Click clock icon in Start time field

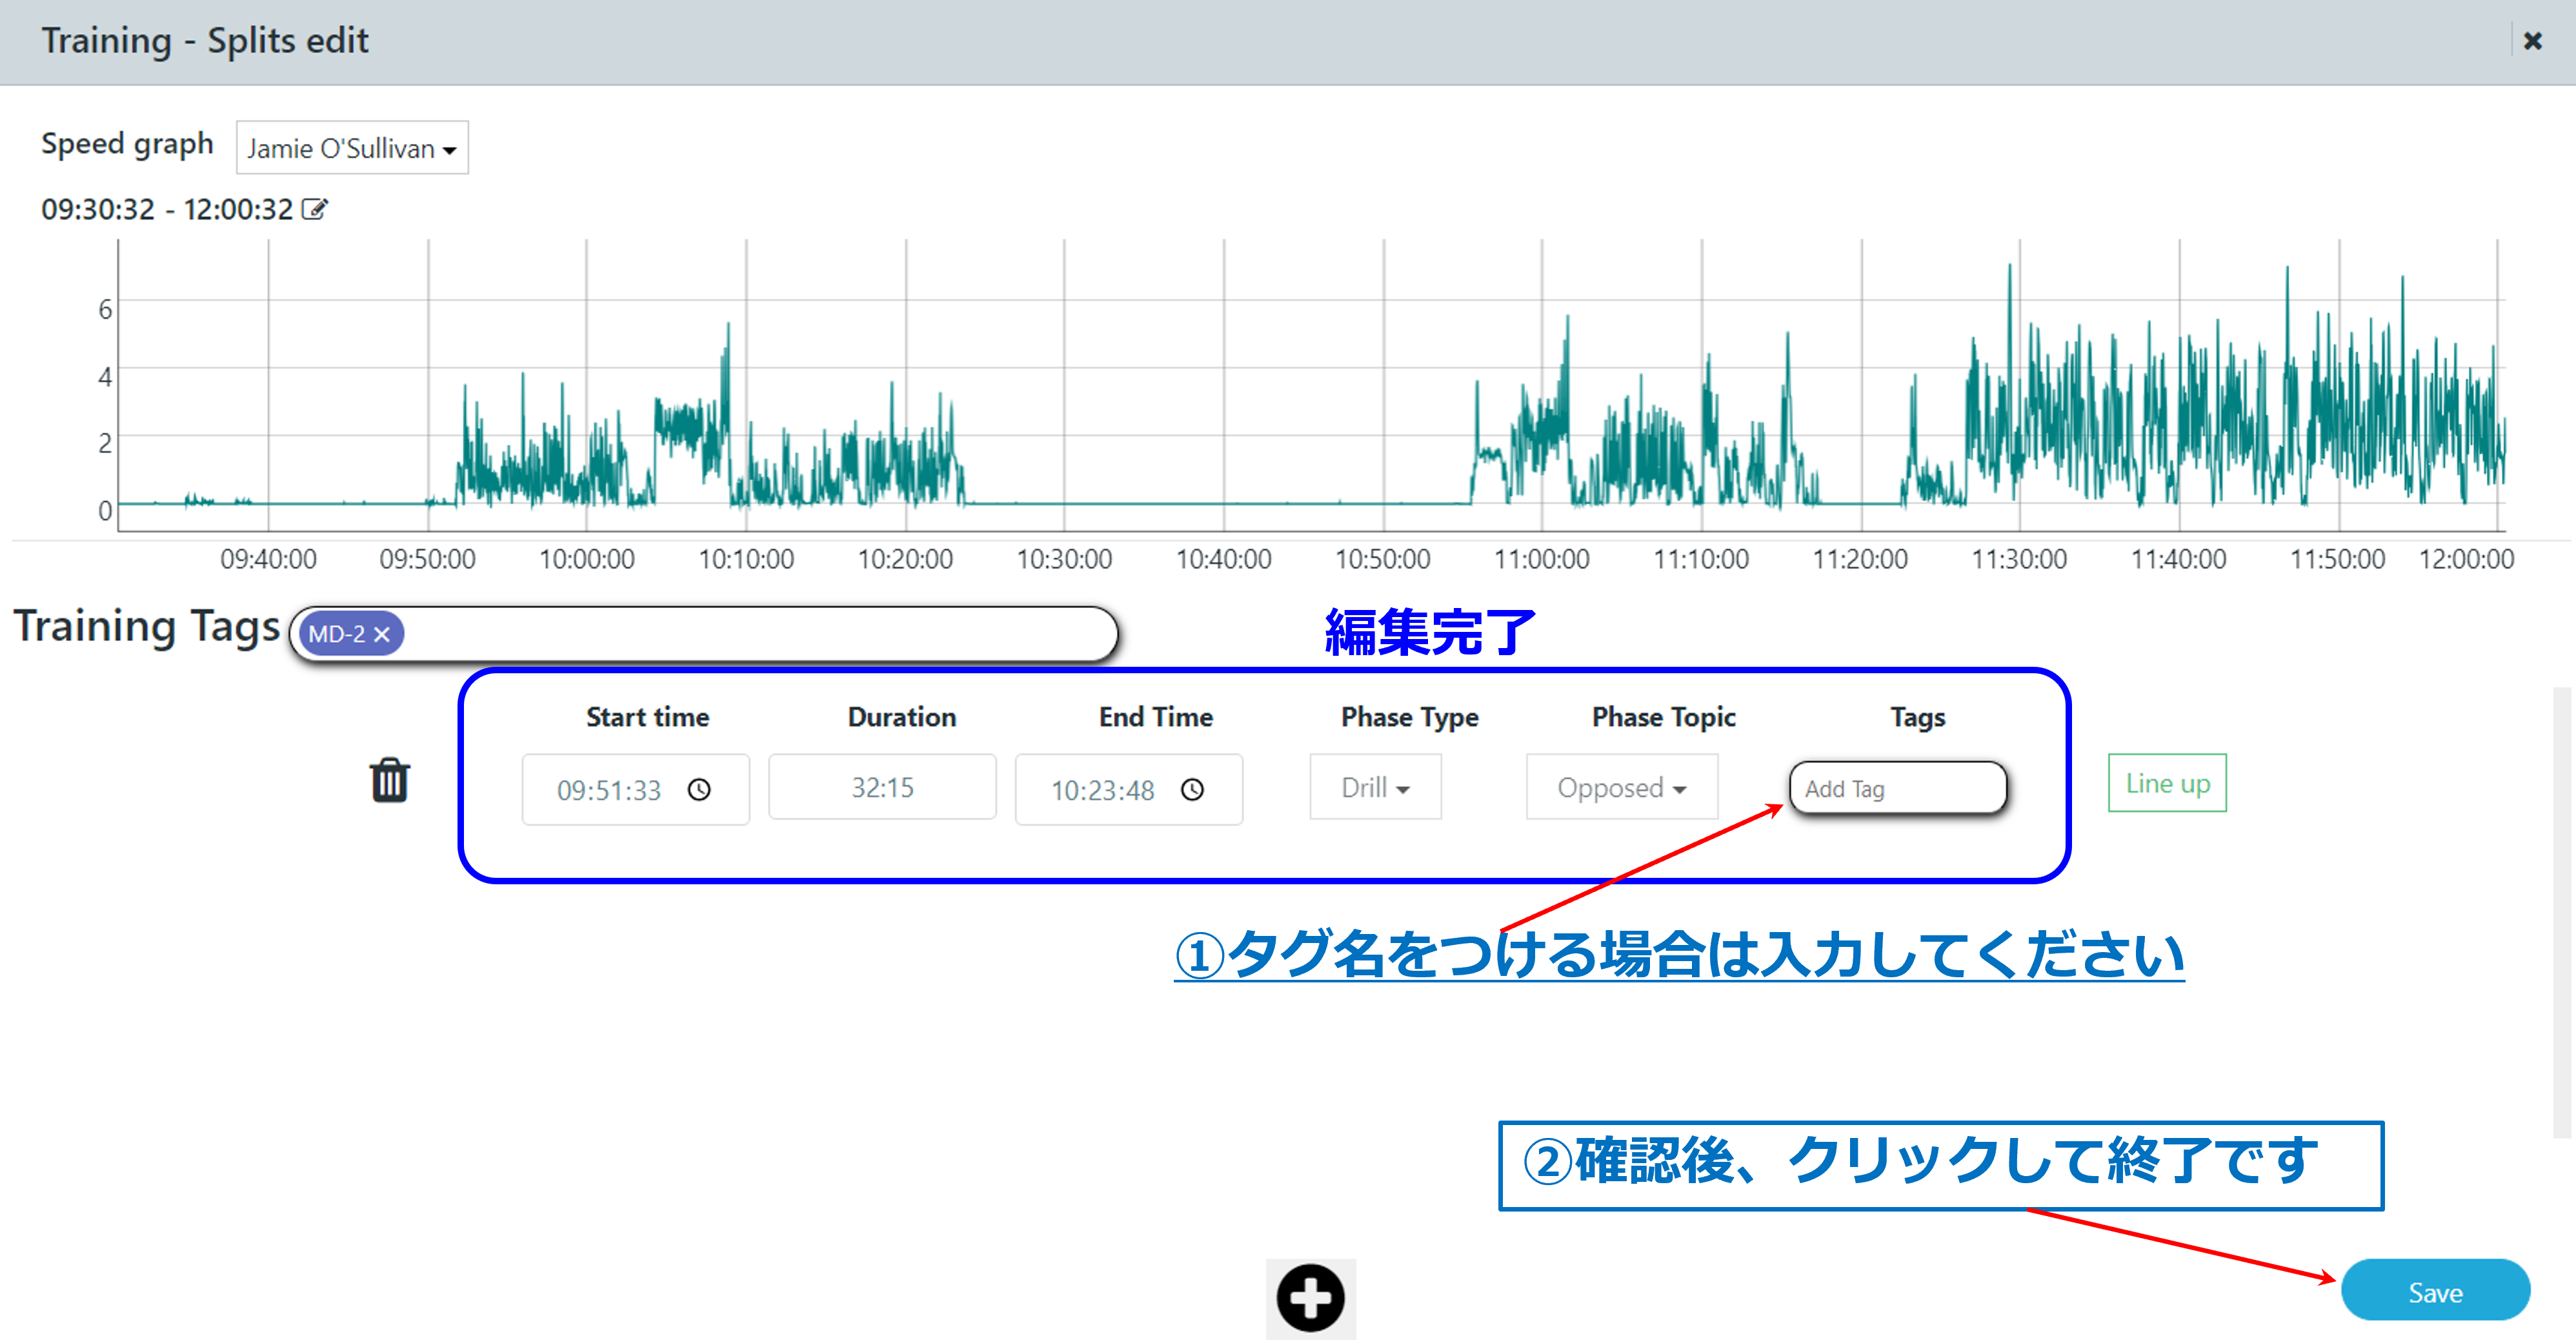point(699,790)
